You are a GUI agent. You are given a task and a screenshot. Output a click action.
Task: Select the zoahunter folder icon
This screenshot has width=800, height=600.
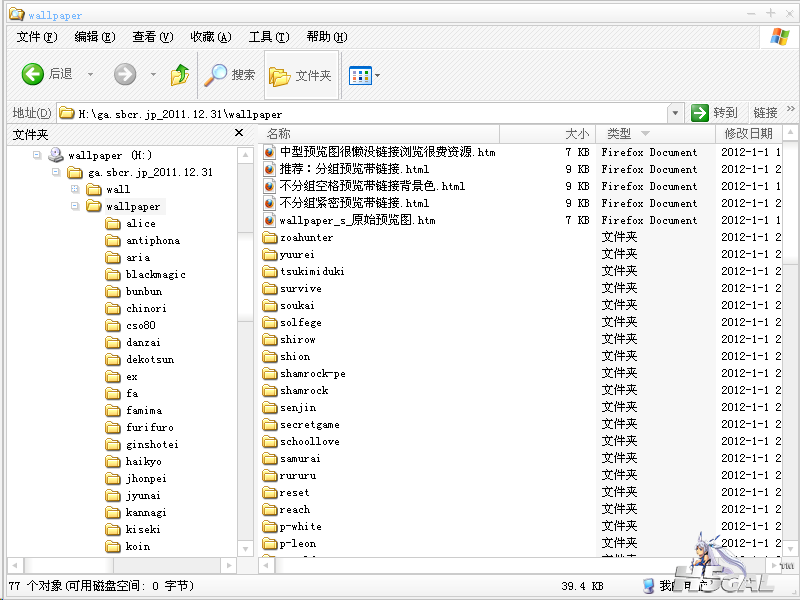269,237
